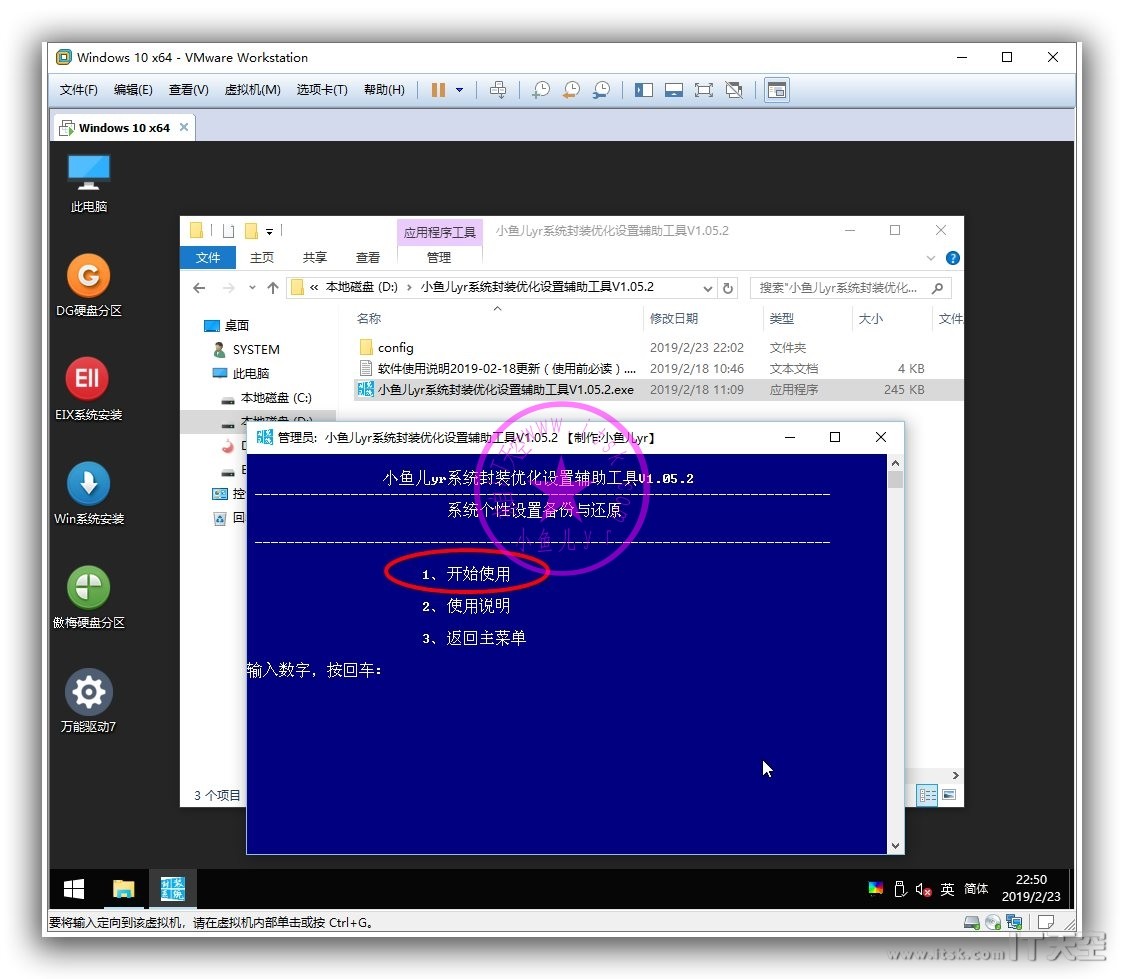Viewport: 1124px width, 979px height.
Task: Revert virtual machine to previous snapshot
Action: 571,90
